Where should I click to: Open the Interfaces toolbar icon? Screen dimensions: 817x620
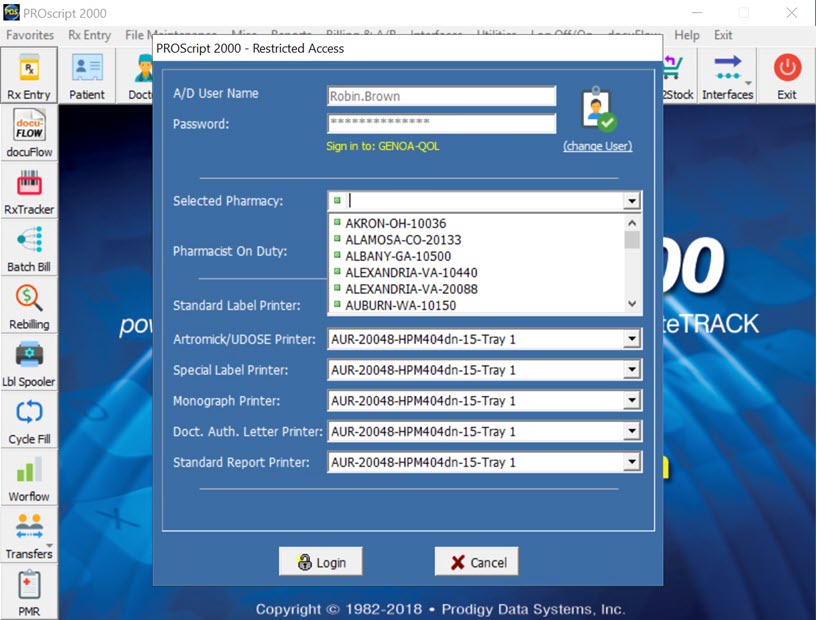tap(727, 76)
